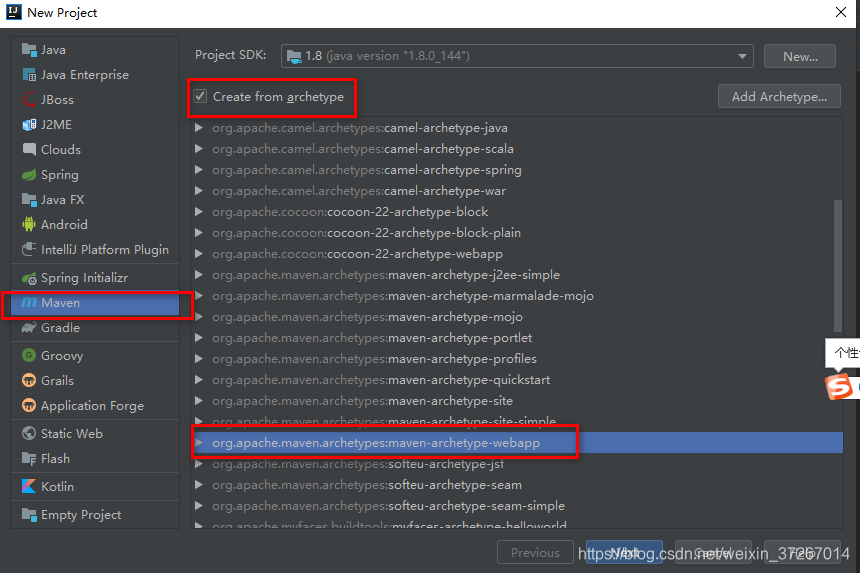Expand maven-archetype-portlet node

tap(199, 338)
